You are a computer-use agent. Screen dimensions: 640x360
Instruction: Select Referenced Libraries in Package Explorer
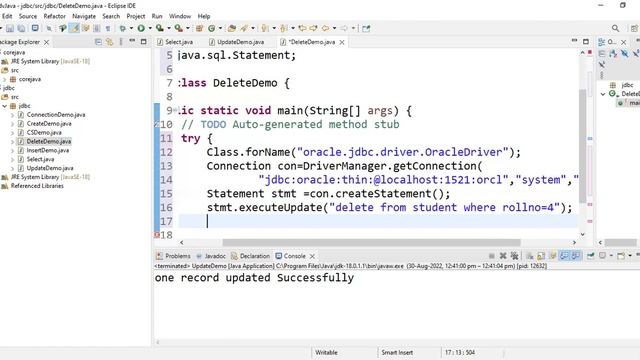(x=37, y=186)
